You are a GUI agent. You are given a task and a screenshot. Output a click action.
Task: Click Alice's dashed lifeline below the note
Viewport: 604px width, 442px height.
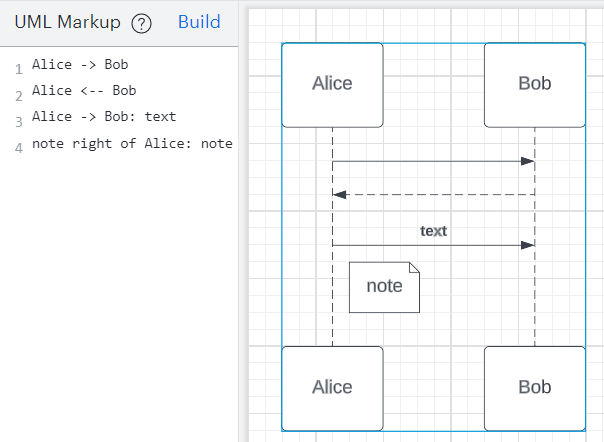click(x=332, y=330)
